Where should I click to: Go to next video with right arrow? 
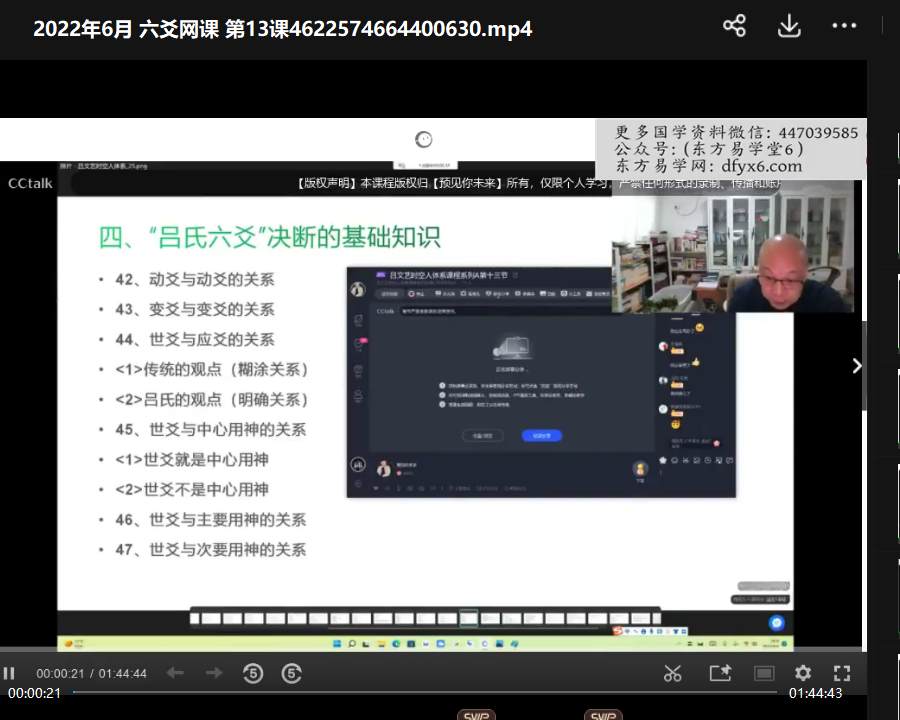click(x=214, y=673)
